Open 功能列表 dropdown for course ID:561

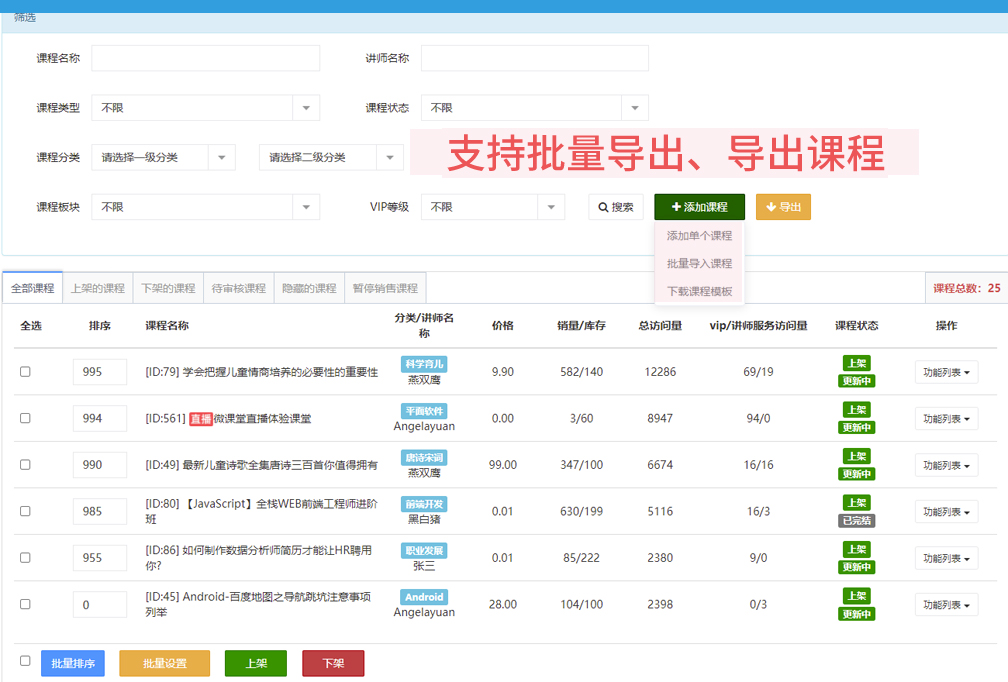click(946, 418)
